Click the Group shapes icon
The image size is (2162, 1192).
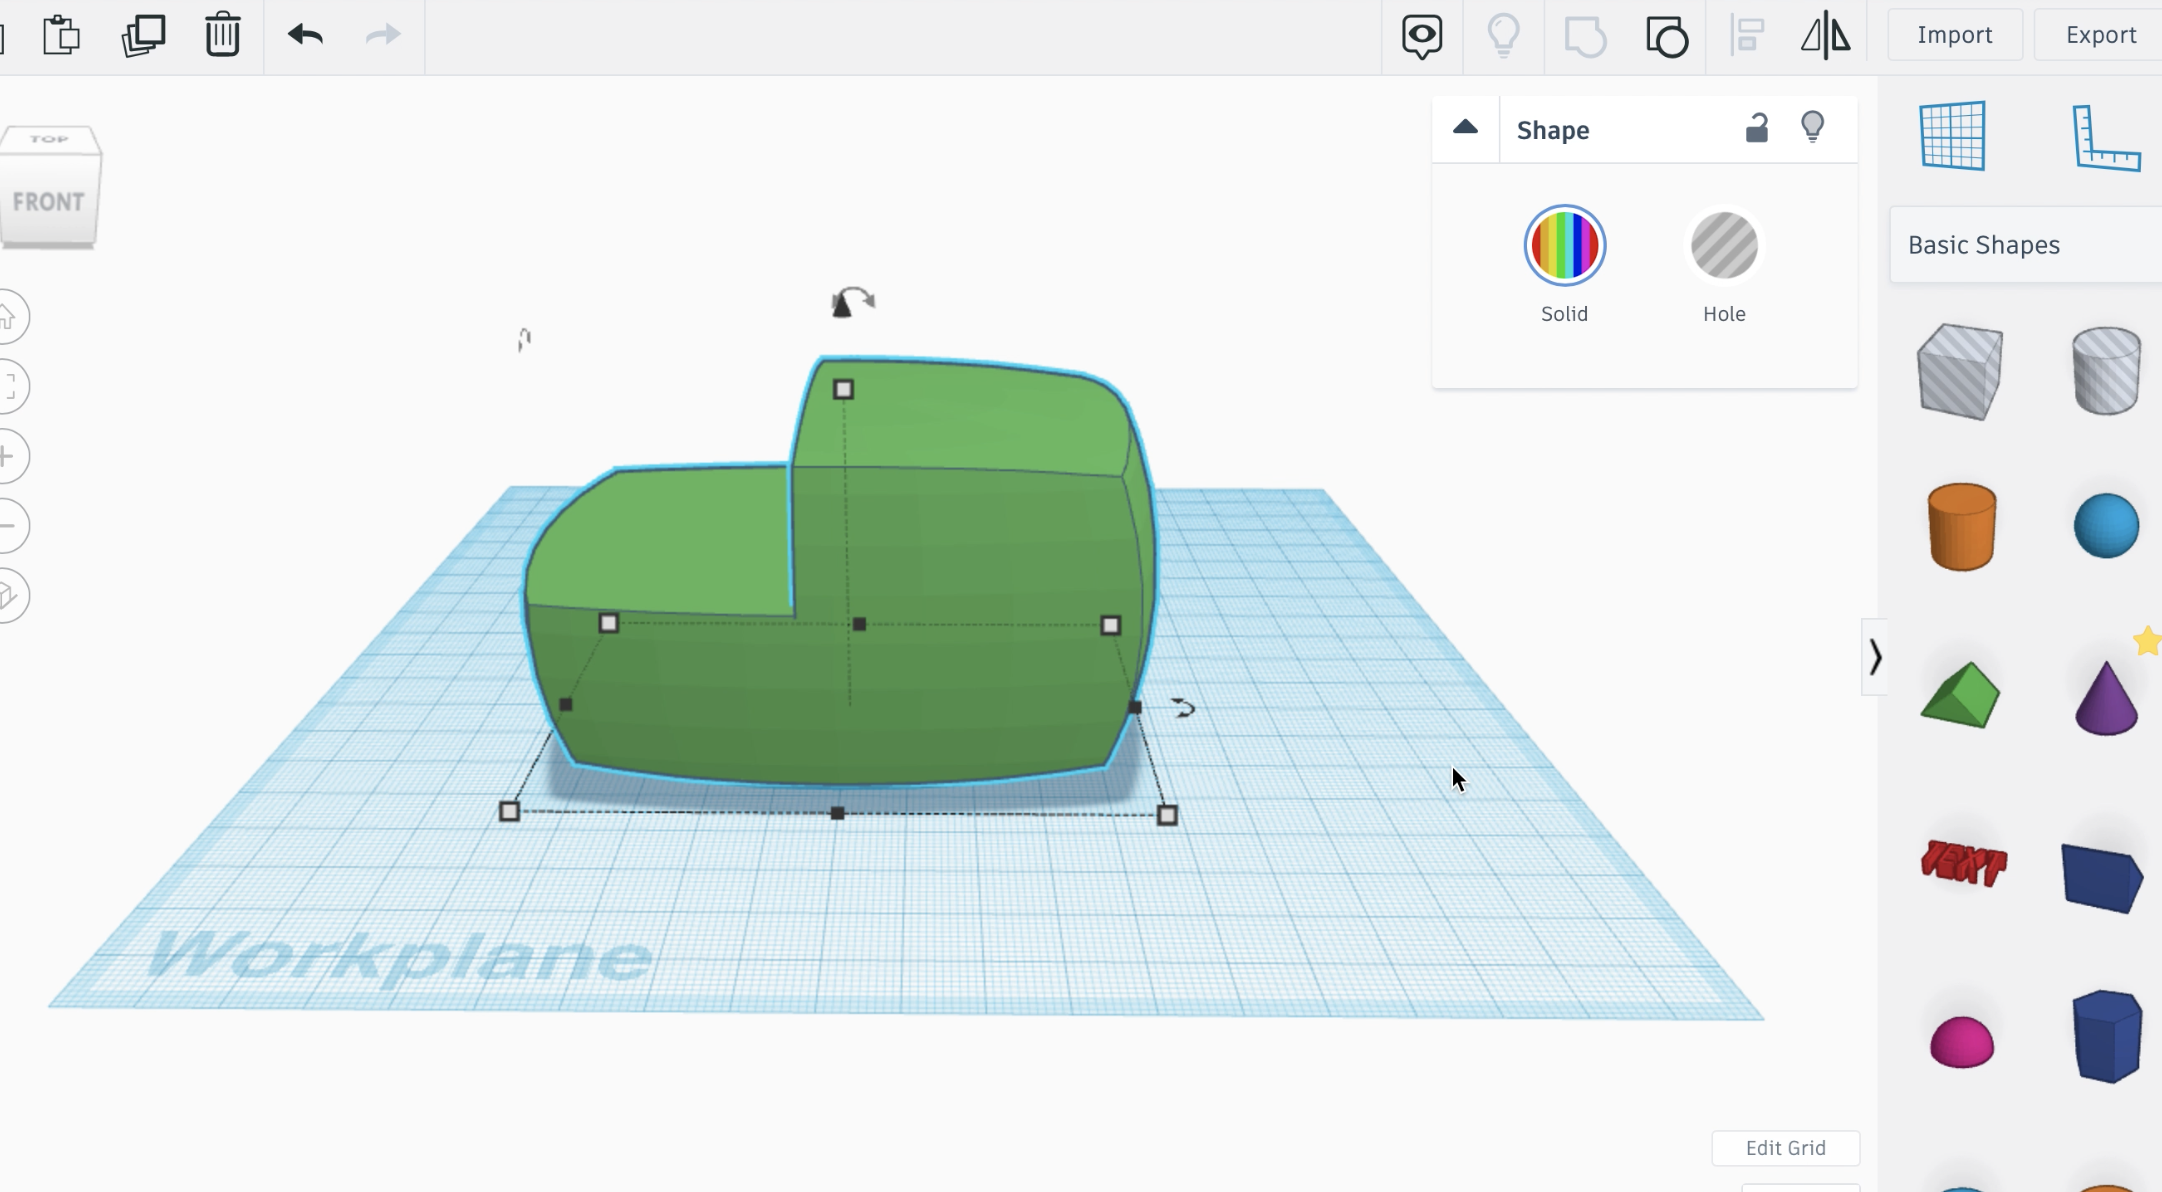[1585, 37]
